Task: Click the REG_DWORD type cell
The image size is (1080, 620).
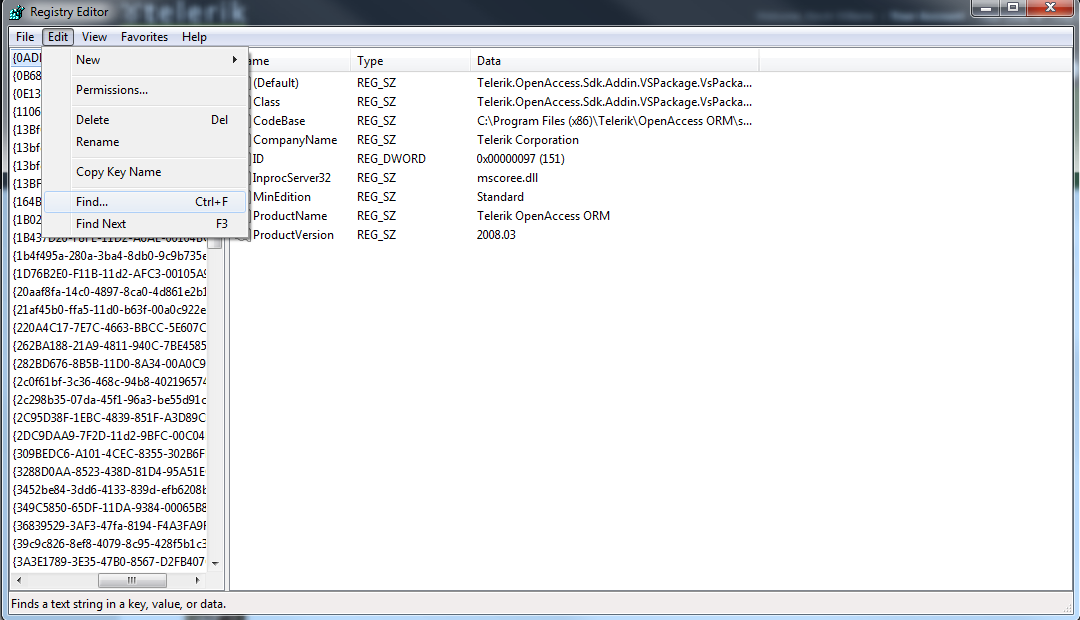Action: (391, 158)
